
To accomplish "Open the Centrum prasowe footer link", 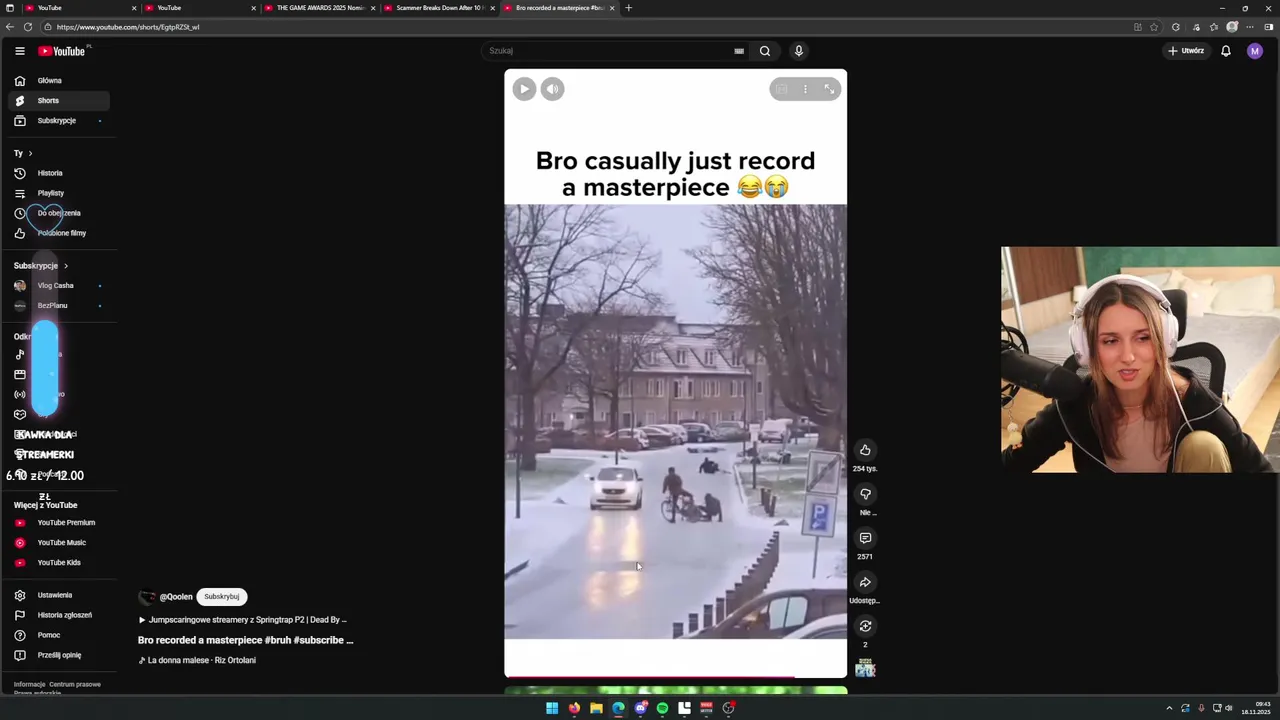I will coord(75,685).
